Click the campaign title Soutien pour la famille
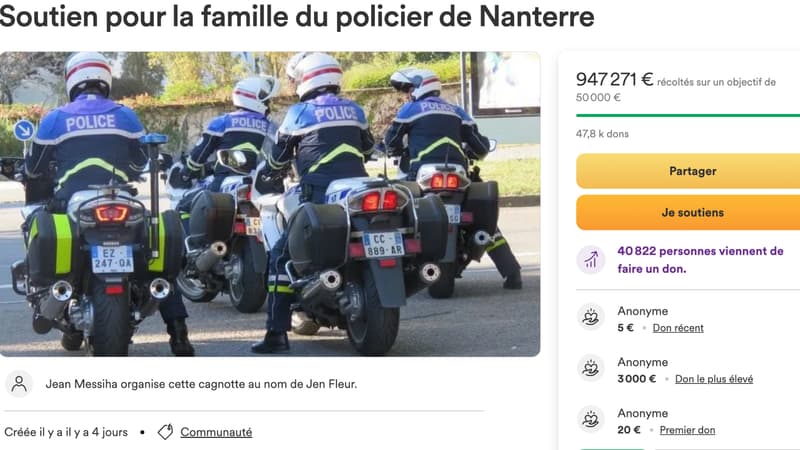This screenshot has width=800, height=450. [297, 16]
